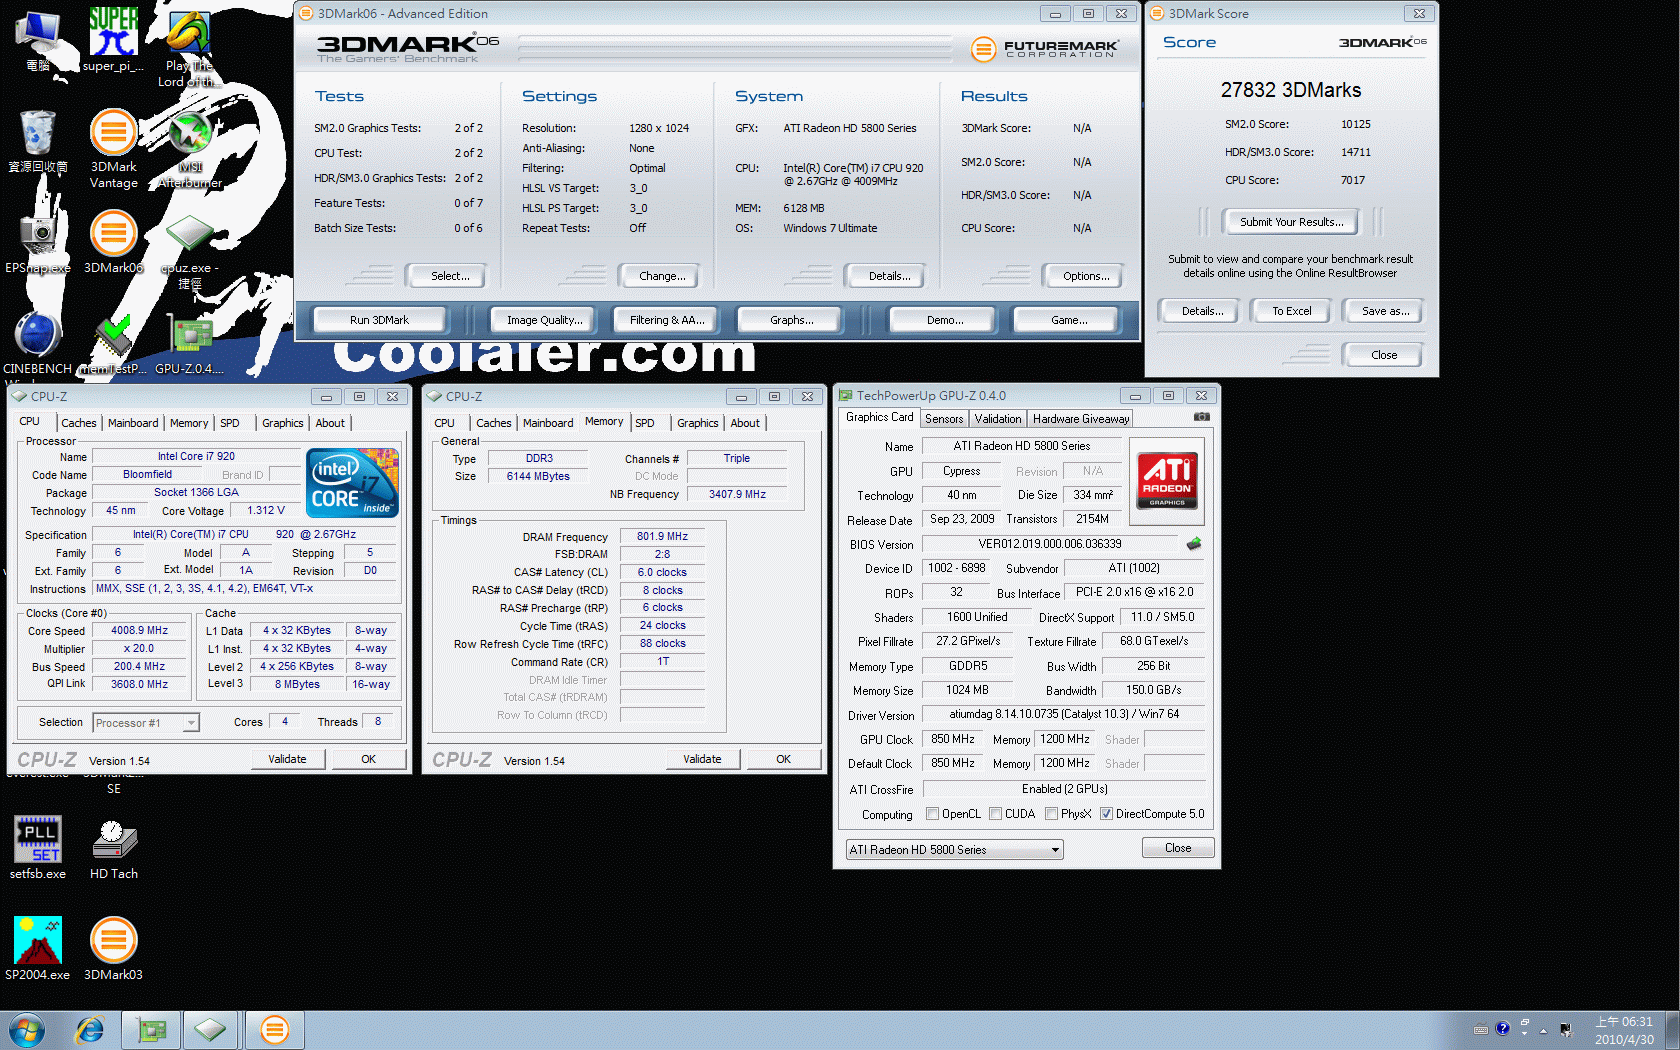Click Game button in 3DMark06
Viewport: 1680px width, 1050px height.
1068,320
